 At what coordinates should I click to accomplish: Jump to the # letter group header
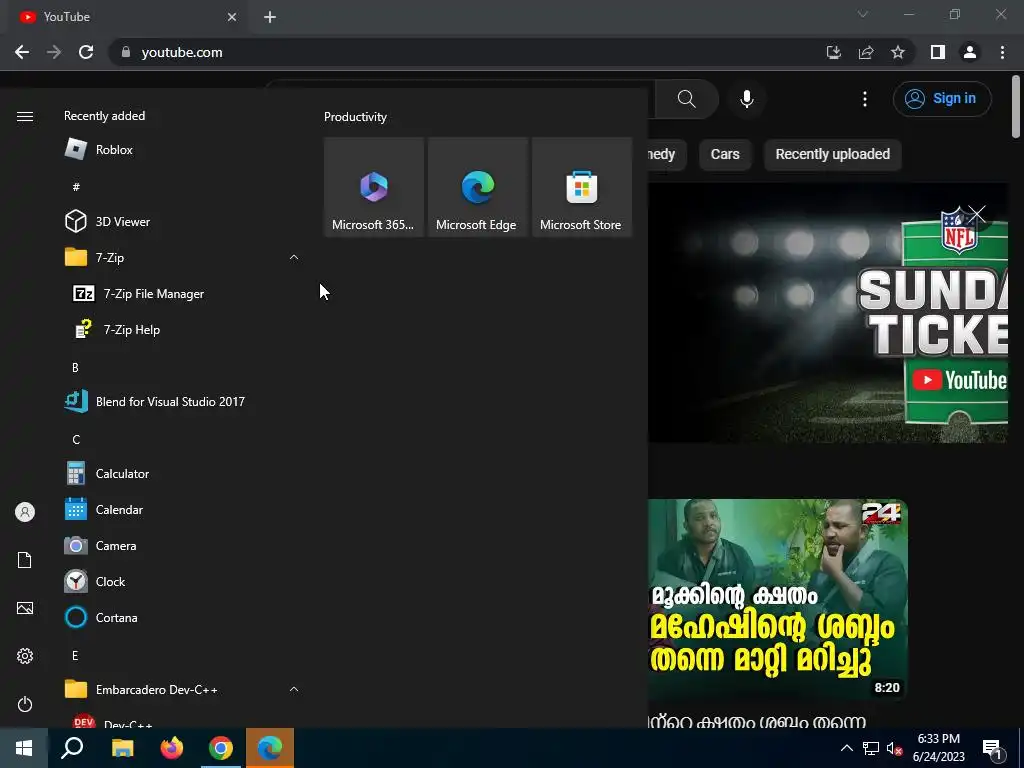pyautogui.click(x=76, y=187)
